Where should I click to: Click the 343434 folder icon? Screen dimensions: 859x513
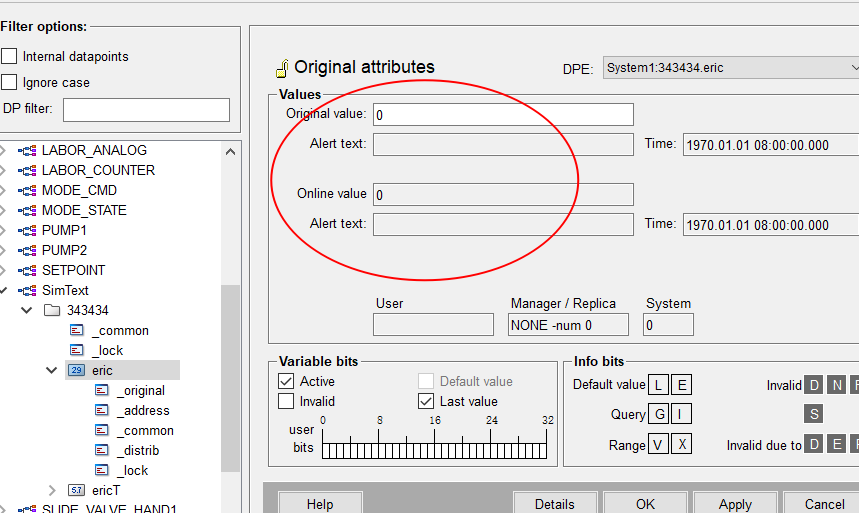pos(52,310)
